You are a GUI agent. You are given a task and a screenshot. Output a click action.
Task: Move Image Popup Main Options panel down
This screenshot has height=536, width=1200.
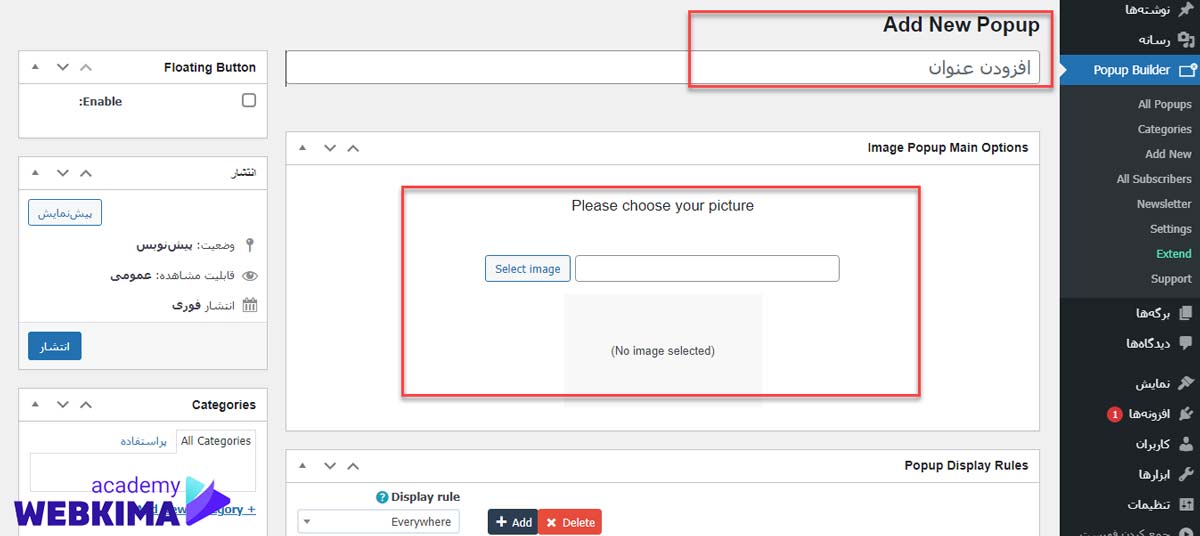[x=330, y=148]
